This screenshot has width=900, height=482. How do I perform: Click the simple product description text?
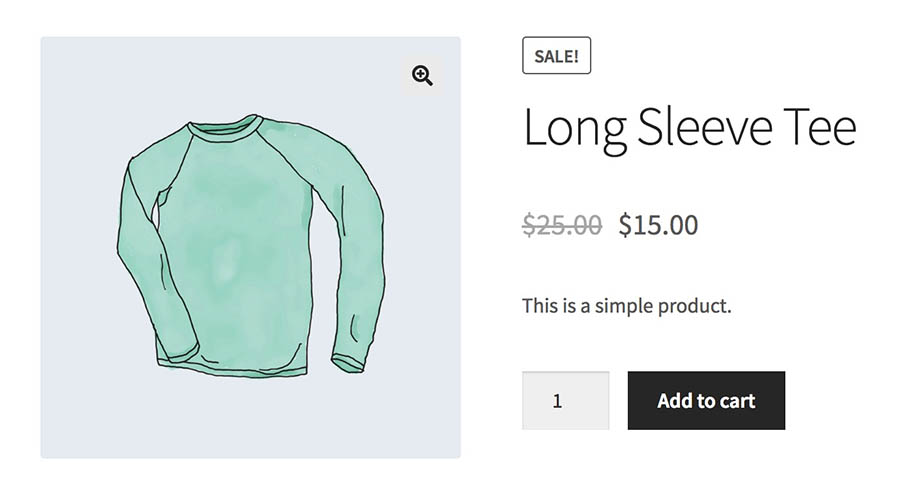627,305
